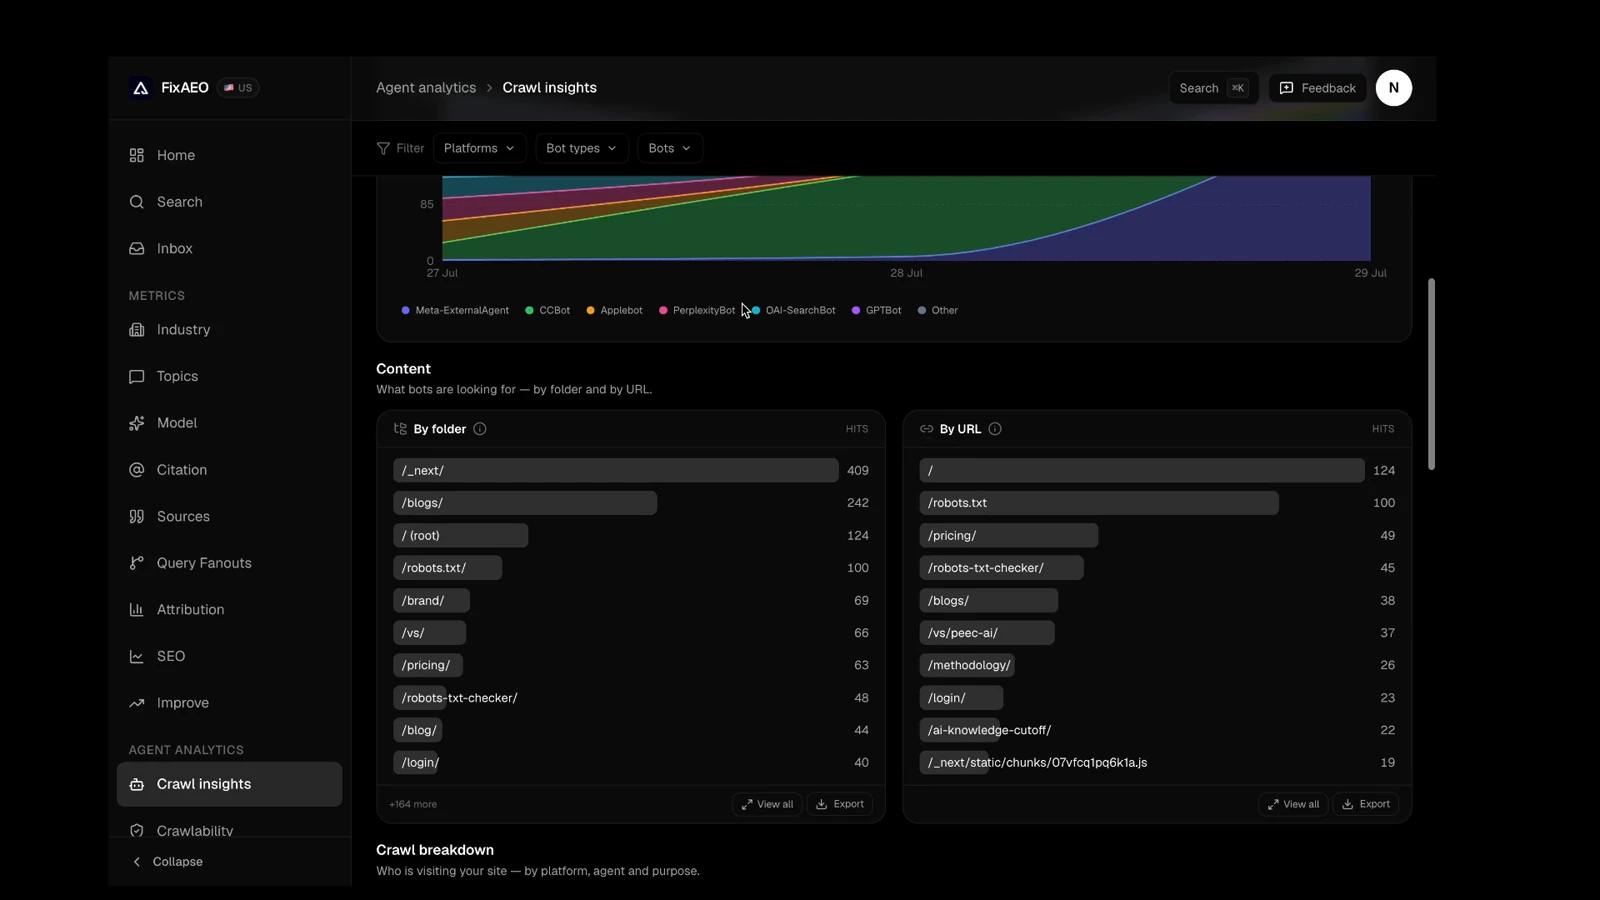
Task: Click the info icon beside By URL
Action: [995, 429]
